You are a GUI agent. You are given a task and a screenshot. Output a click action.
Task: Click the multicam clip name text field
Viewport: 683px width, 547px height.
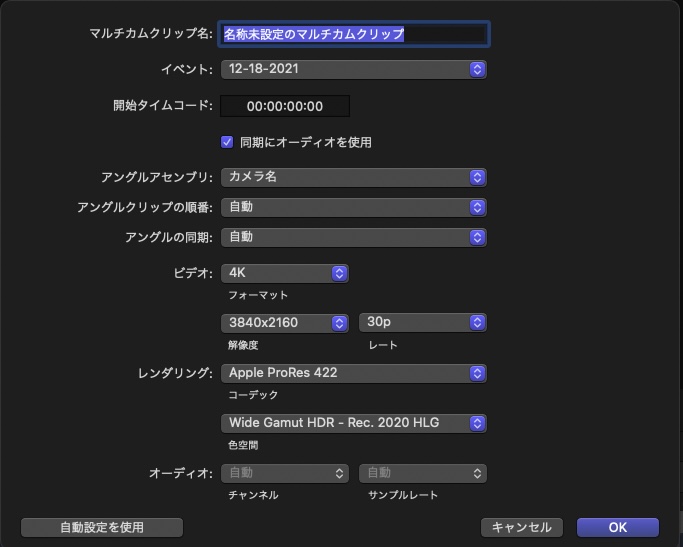click(354, 34)
